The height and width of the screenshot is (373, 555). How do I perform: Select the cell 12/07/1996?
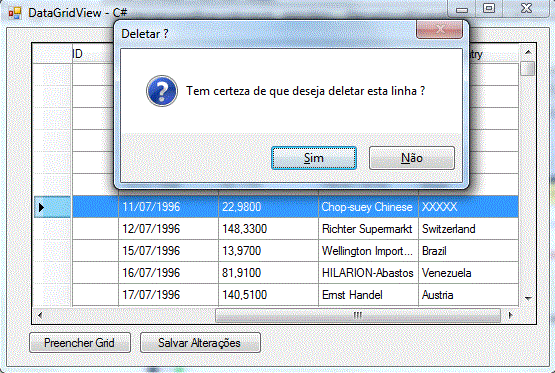point(168,229)
